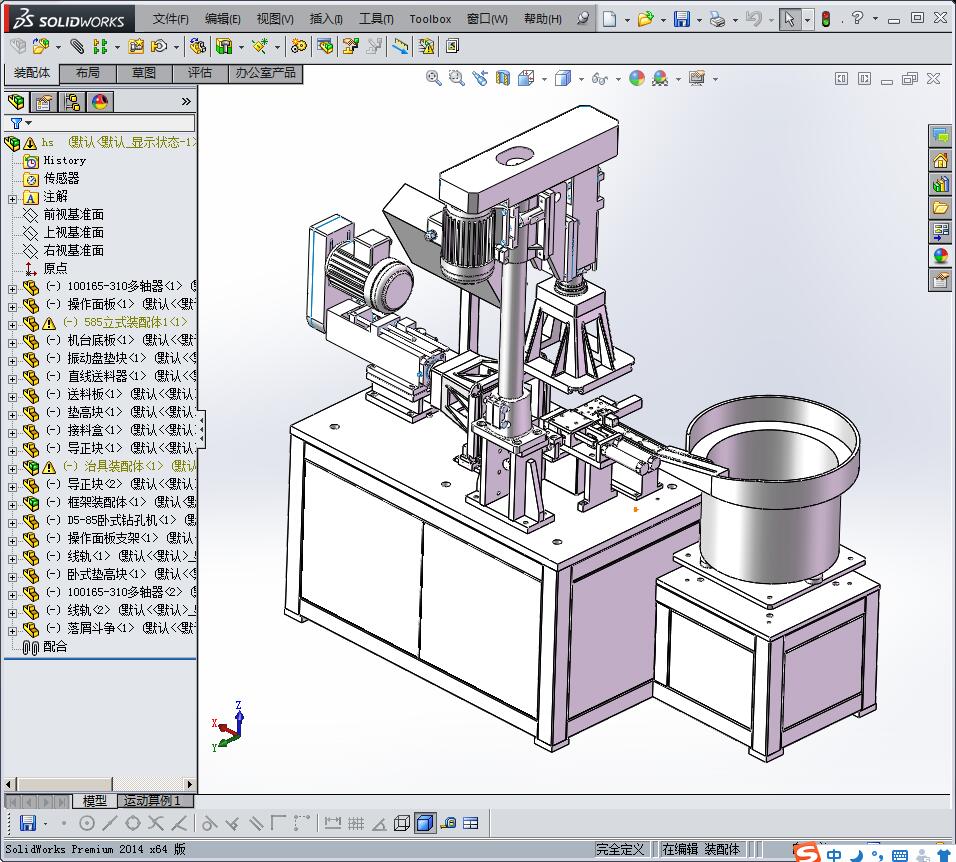This screenshot has height=862, width=956.
Task: Open the Appearances sphere in task pane
Action: tap(940, 256)
